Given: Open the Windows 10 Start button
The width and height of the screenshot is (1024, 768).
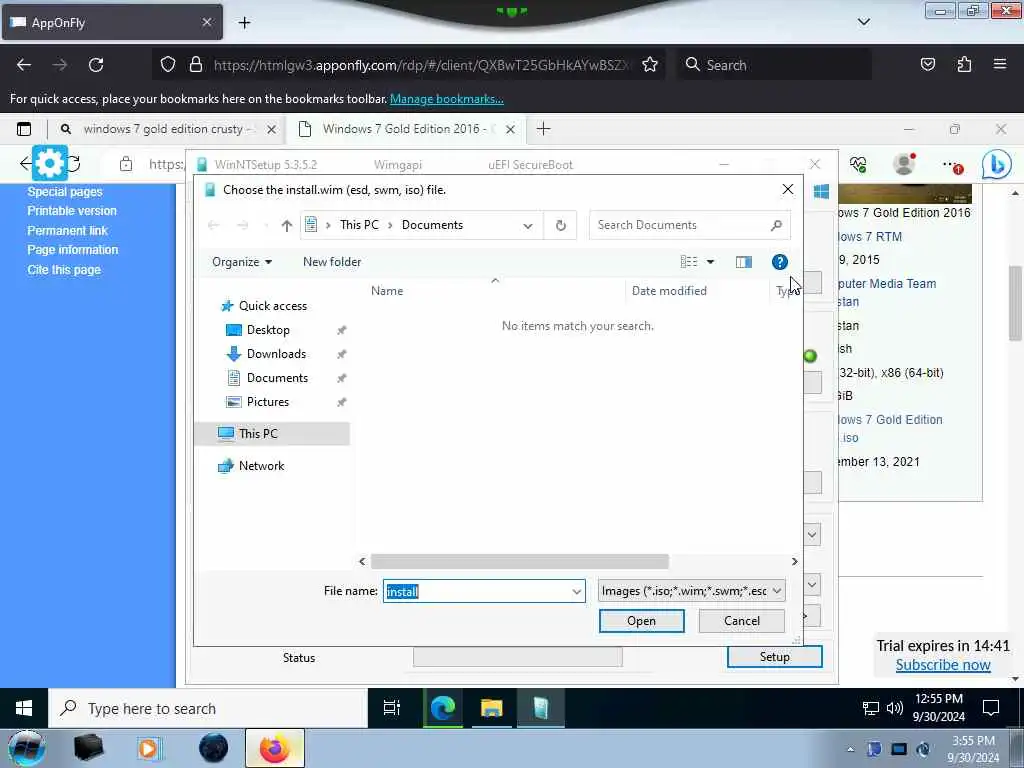Looking at the screenshot, I should click(24, 708).
